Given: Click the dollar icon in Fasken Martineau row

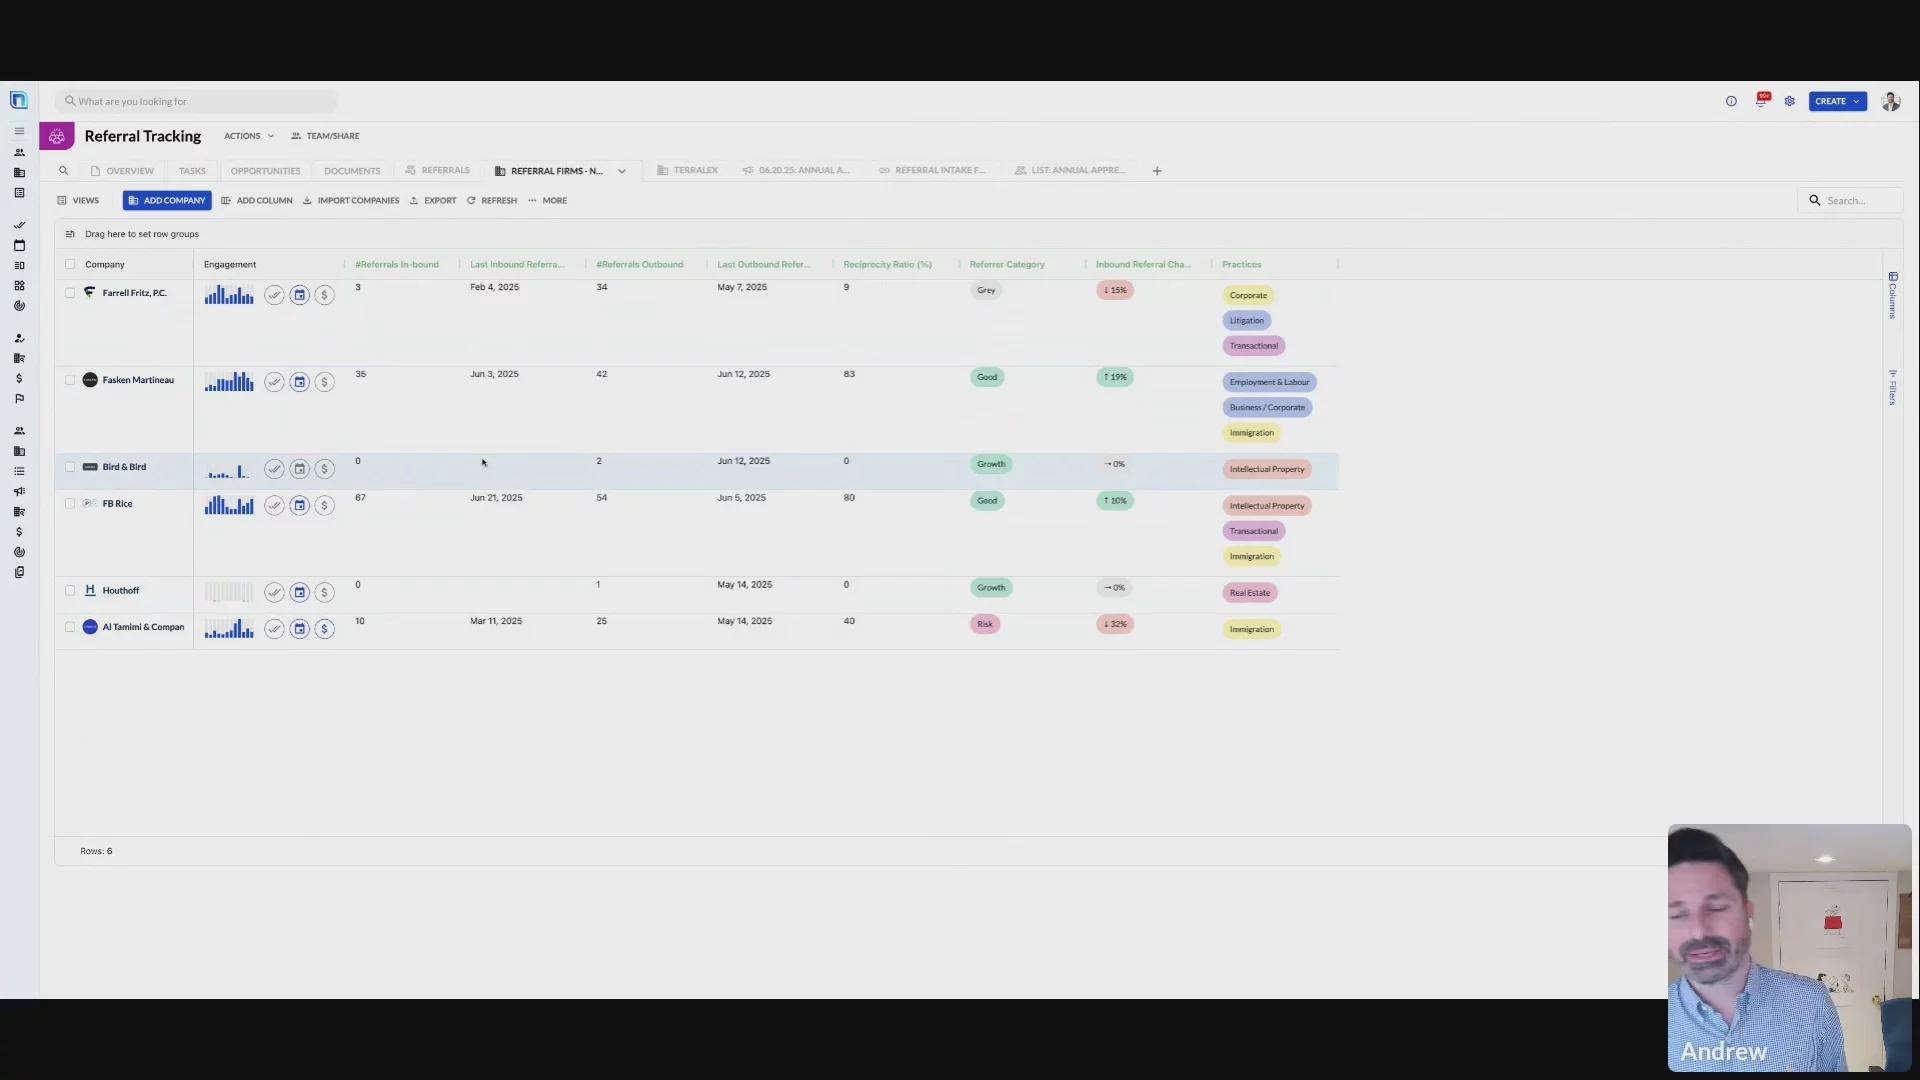Looking at the screenshot, I should click(324, 382).
